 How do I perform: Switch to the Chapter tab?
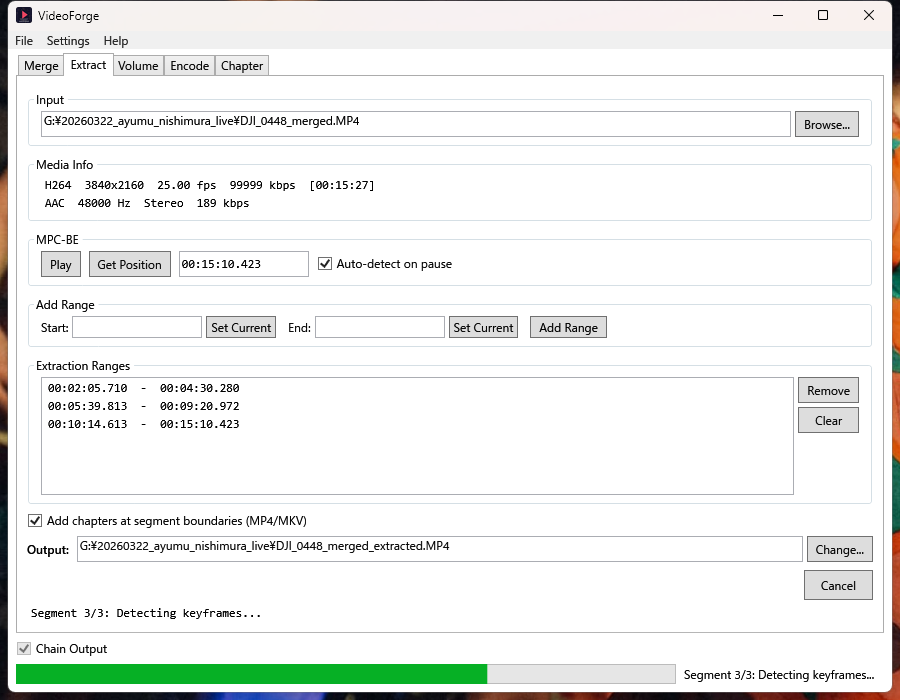click(x=242, y=66)
